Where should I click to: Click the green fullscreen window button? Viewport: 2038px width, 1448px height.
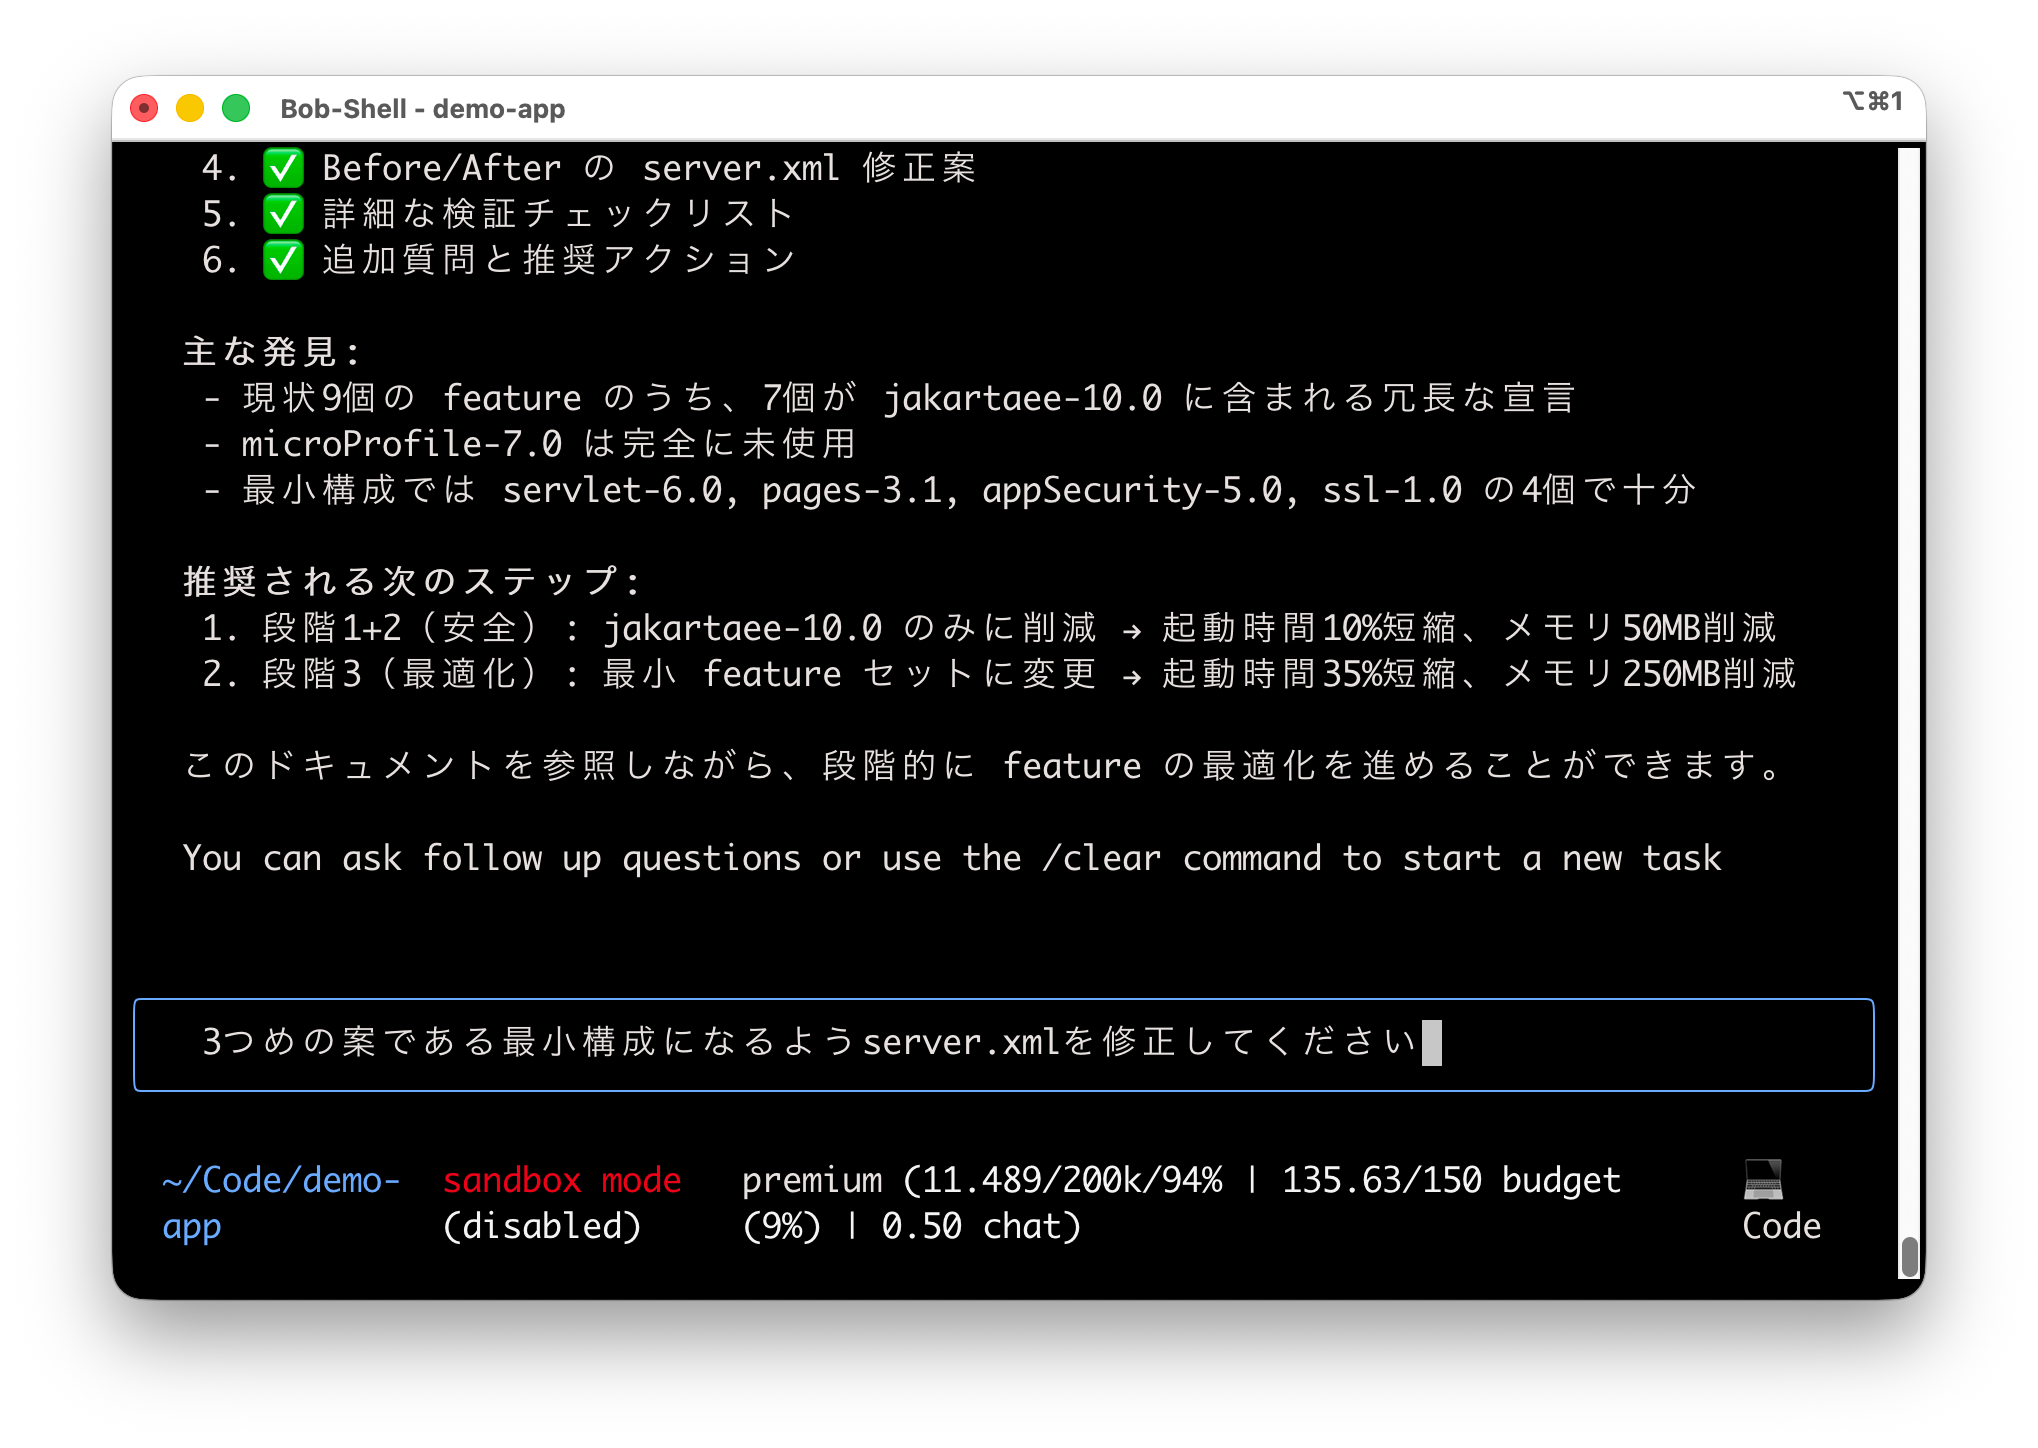[236, 108]
